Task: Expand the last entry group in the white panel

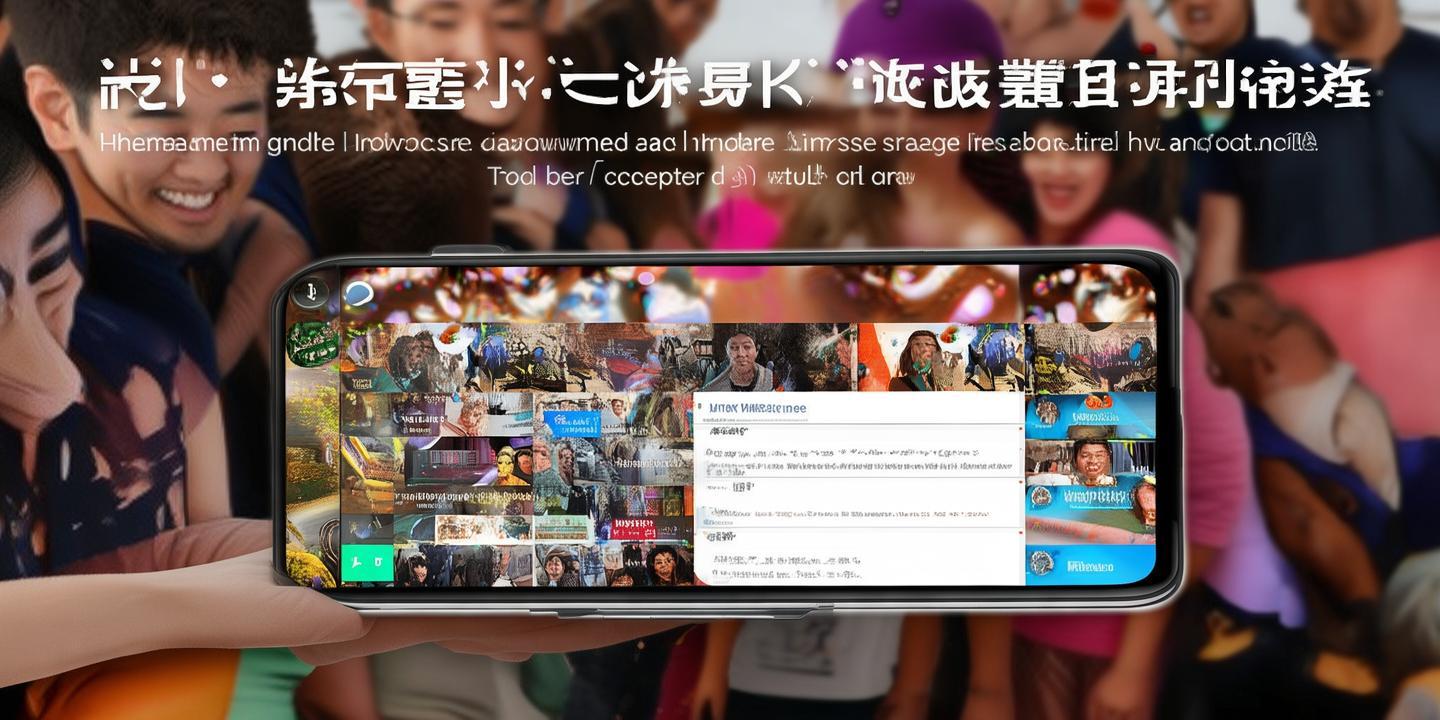Action: click(x=720, y=538)
